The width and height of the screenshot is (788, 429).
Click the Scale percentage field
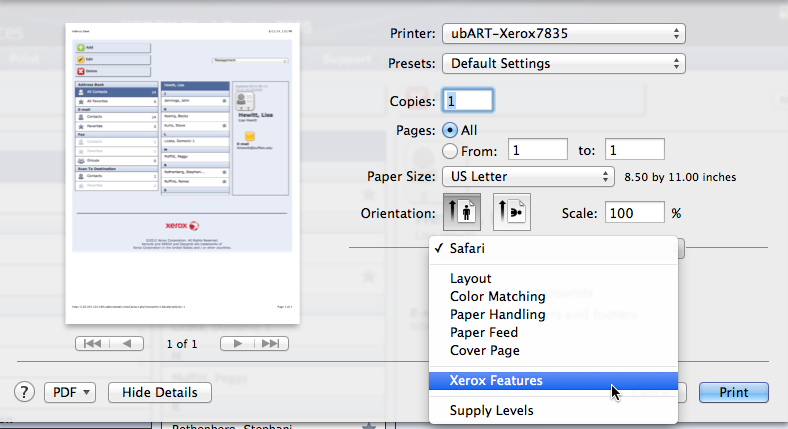pos(635,213)
